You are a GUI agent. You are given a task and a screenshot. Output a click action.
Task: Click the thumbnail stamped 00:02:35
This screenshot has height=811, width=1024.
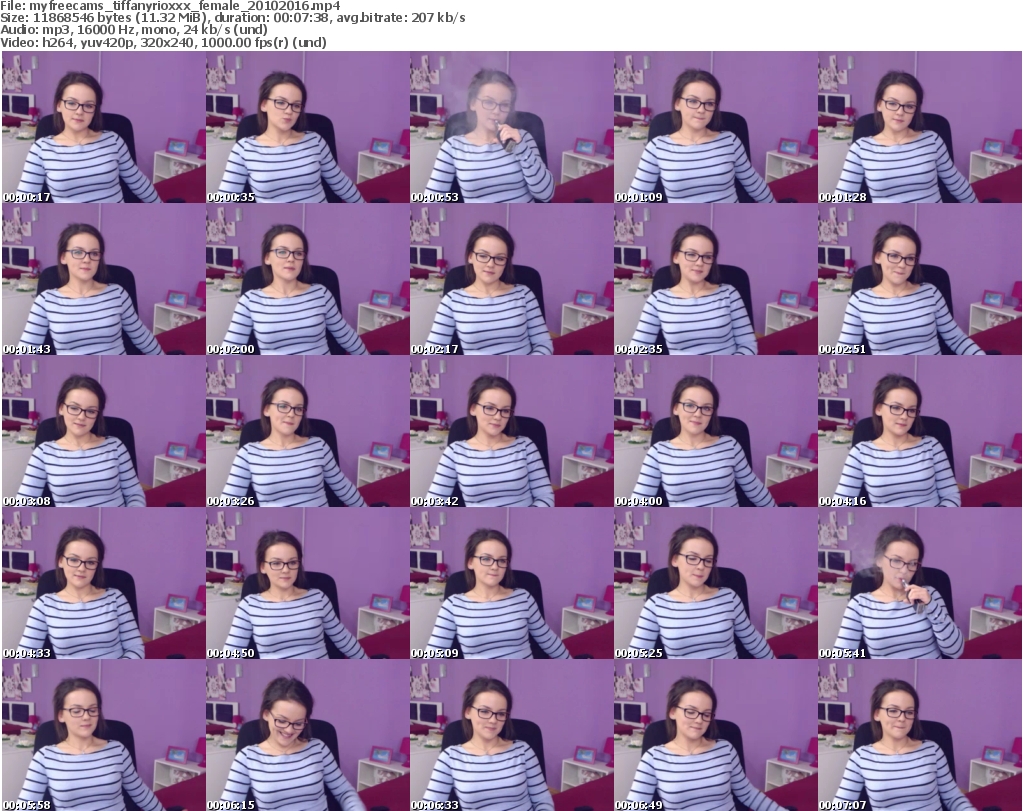(x=715, y=279)
